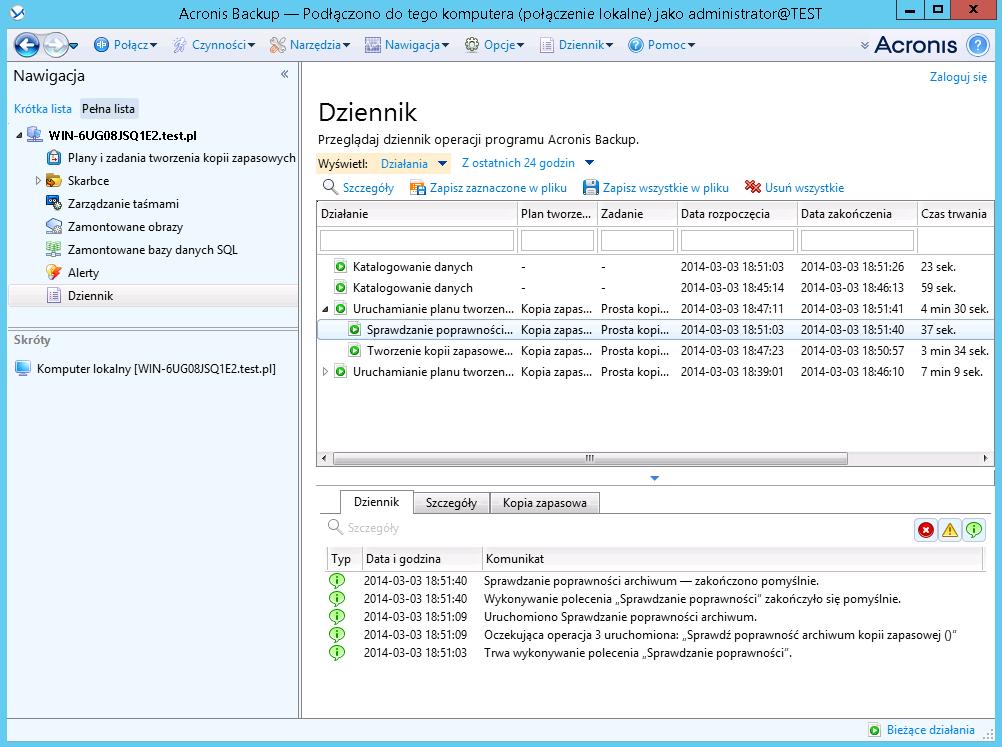The image size is (1002, 747).
Task: Toggle the yellow warning filter button
Action: point(950,530)
